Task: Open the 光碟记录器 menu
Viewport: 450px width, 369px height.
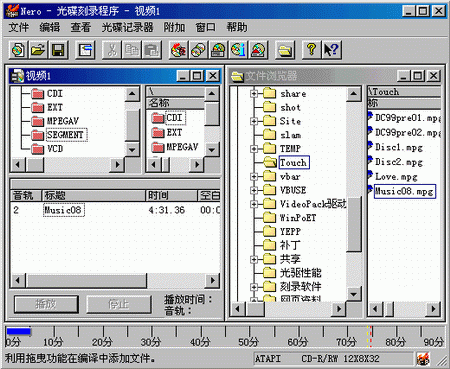Action: tap(127, 27)
